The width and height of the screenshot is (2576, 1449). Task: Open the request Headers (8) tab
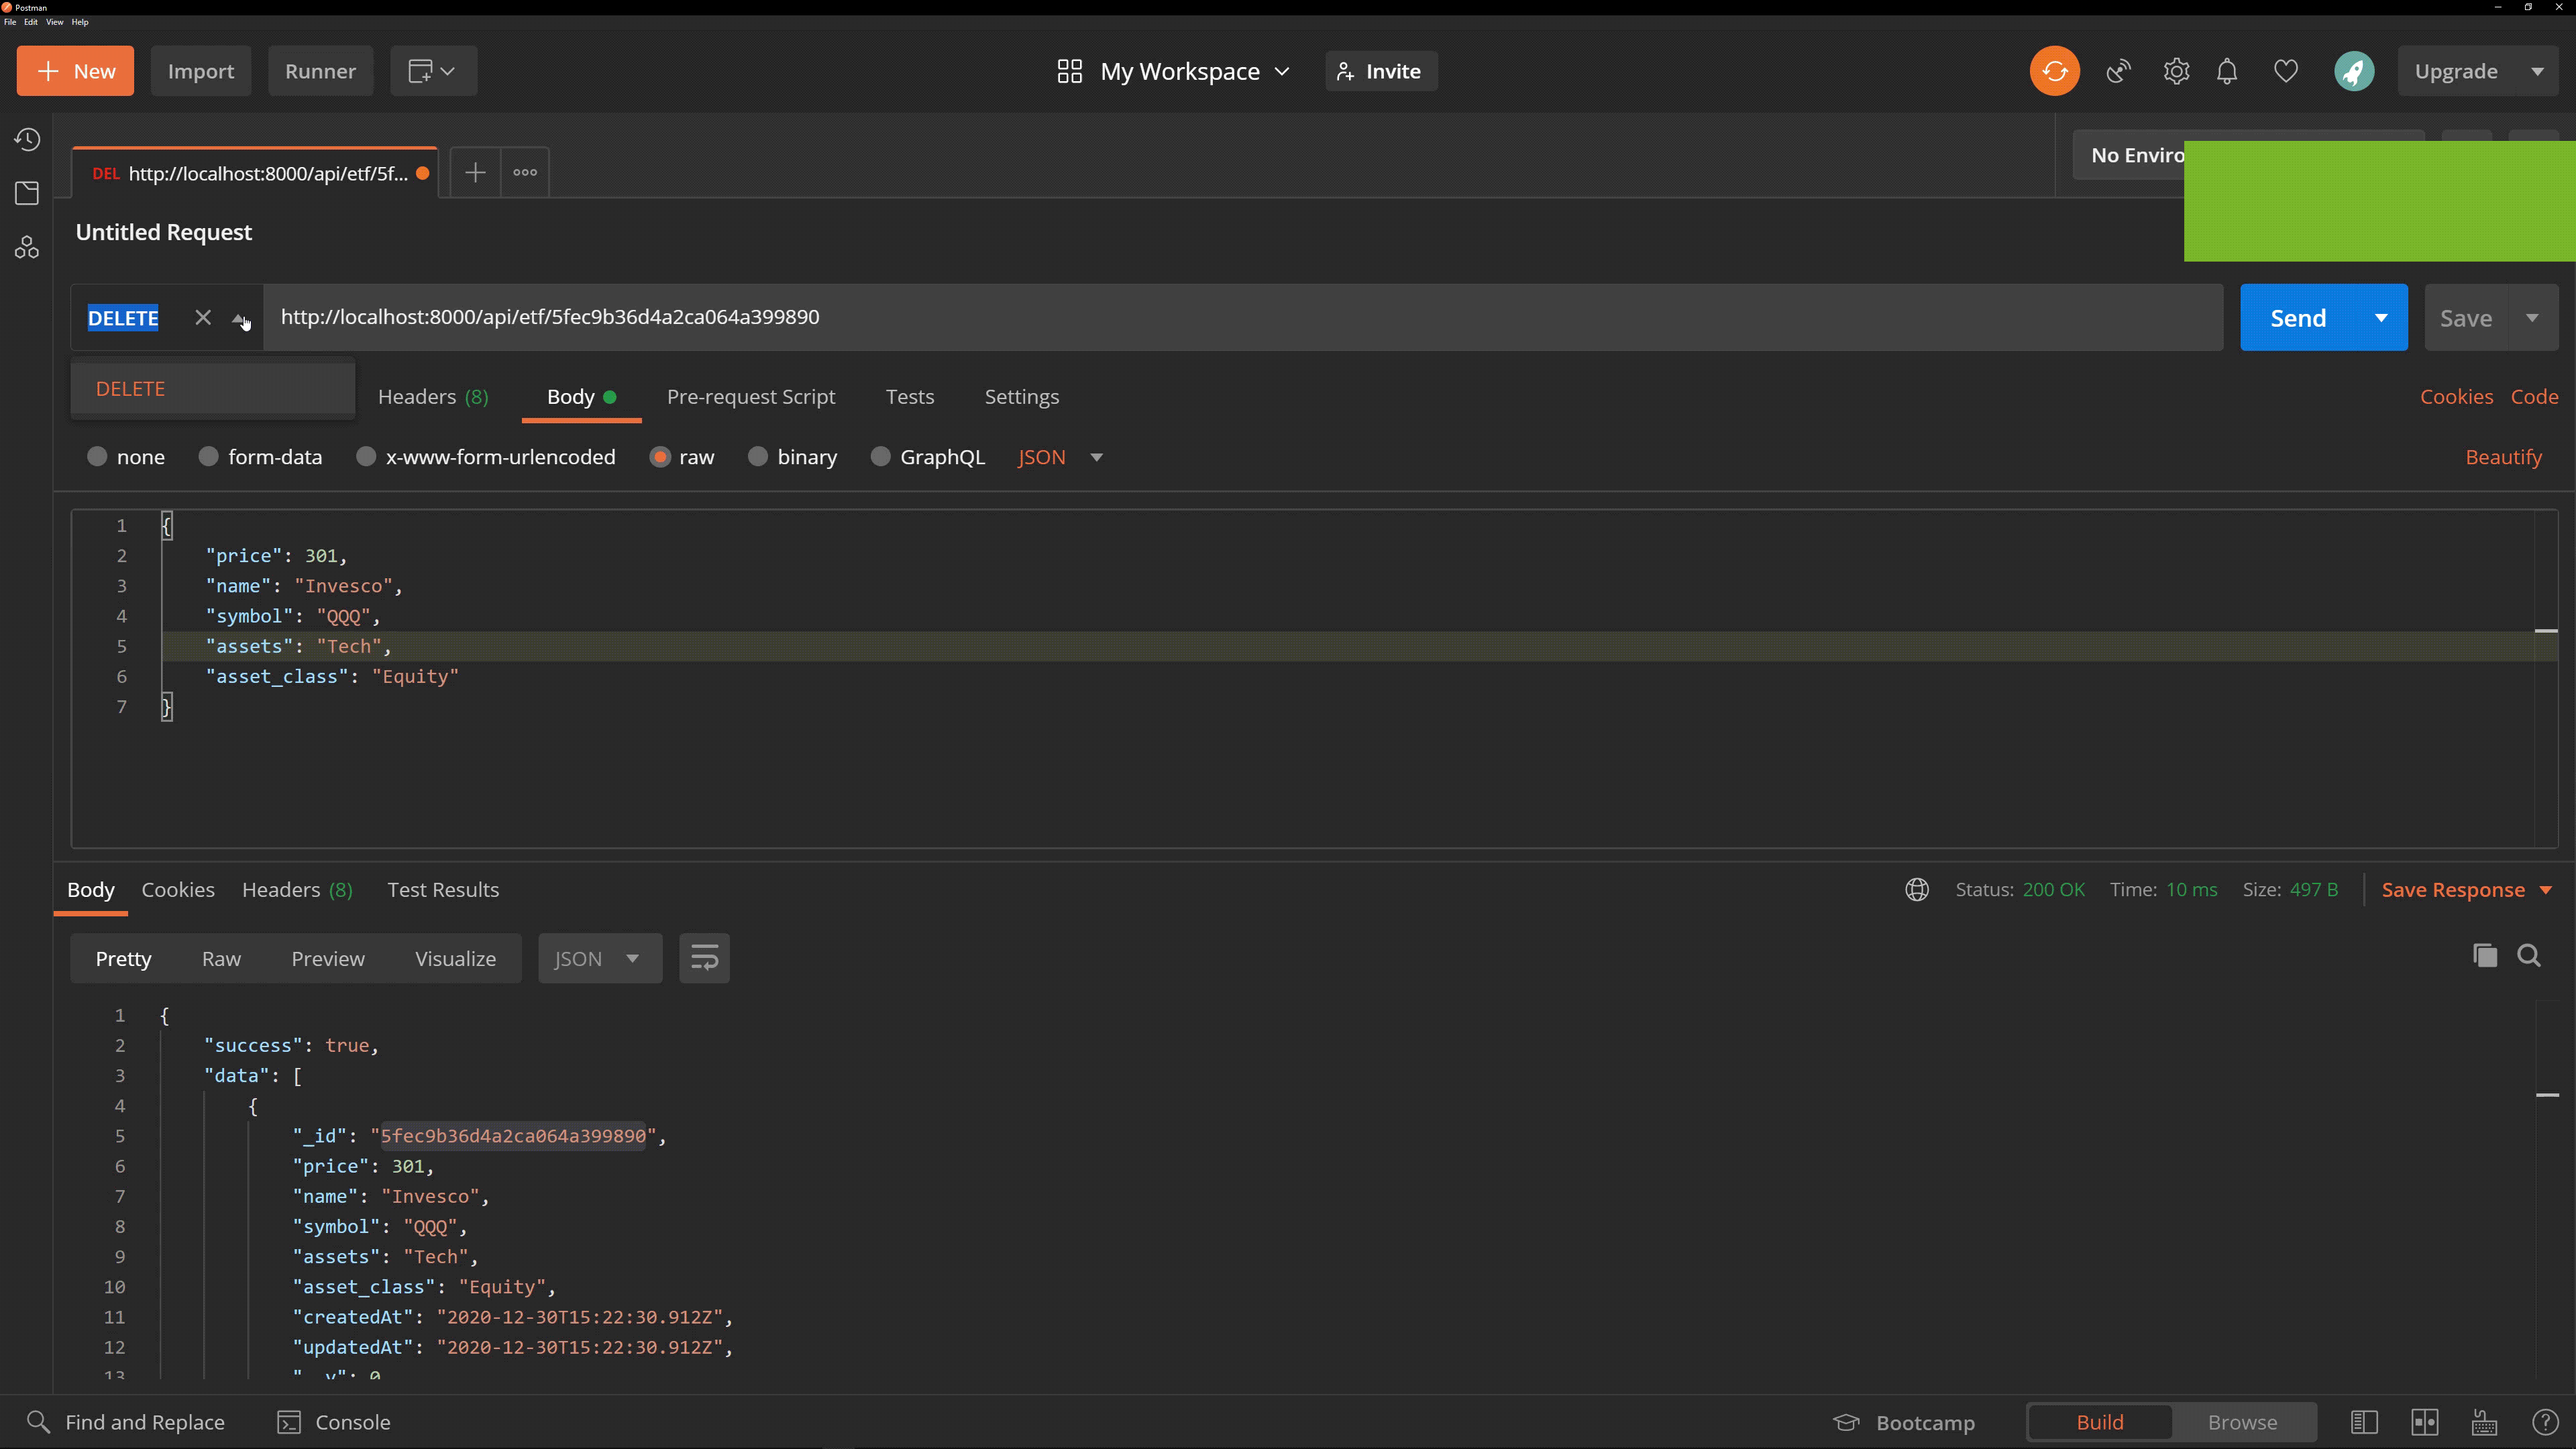[433, 396]
